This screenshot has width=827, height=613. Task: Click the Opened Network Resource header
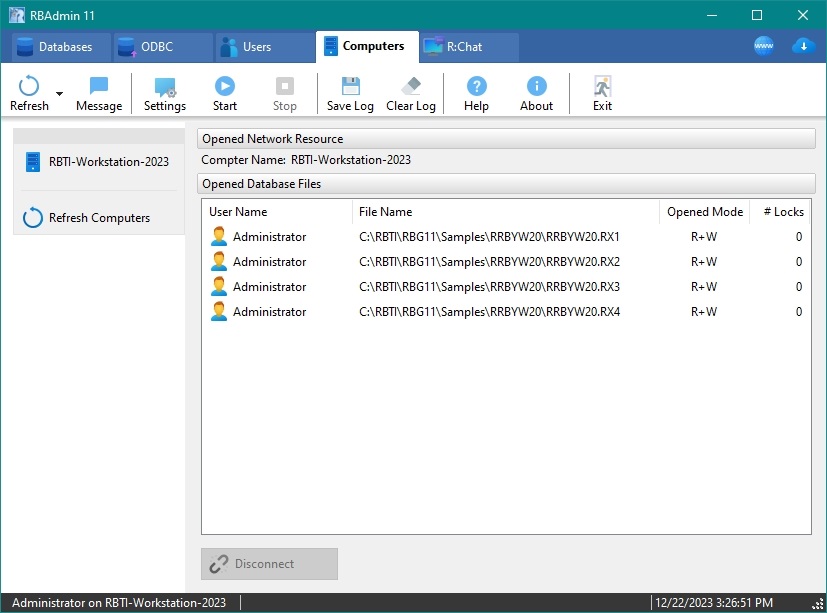click(x=506, y=139)
